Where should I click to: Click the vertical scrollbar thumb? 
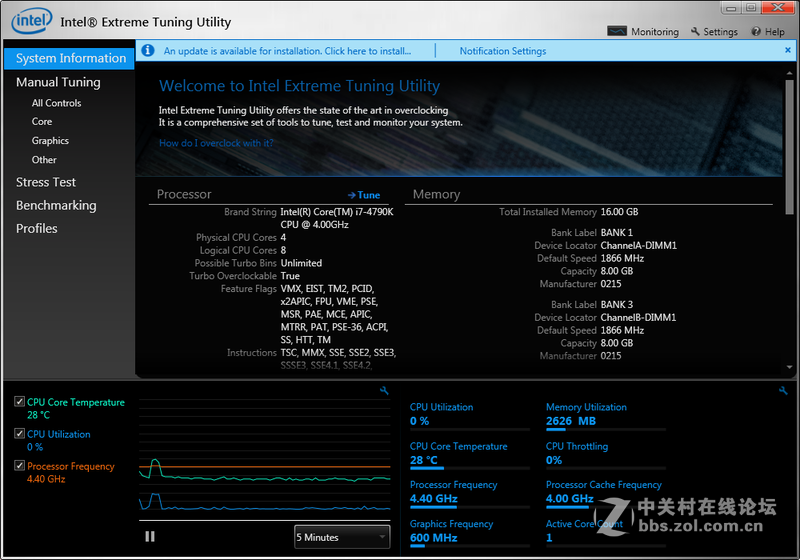pos(789,148)
